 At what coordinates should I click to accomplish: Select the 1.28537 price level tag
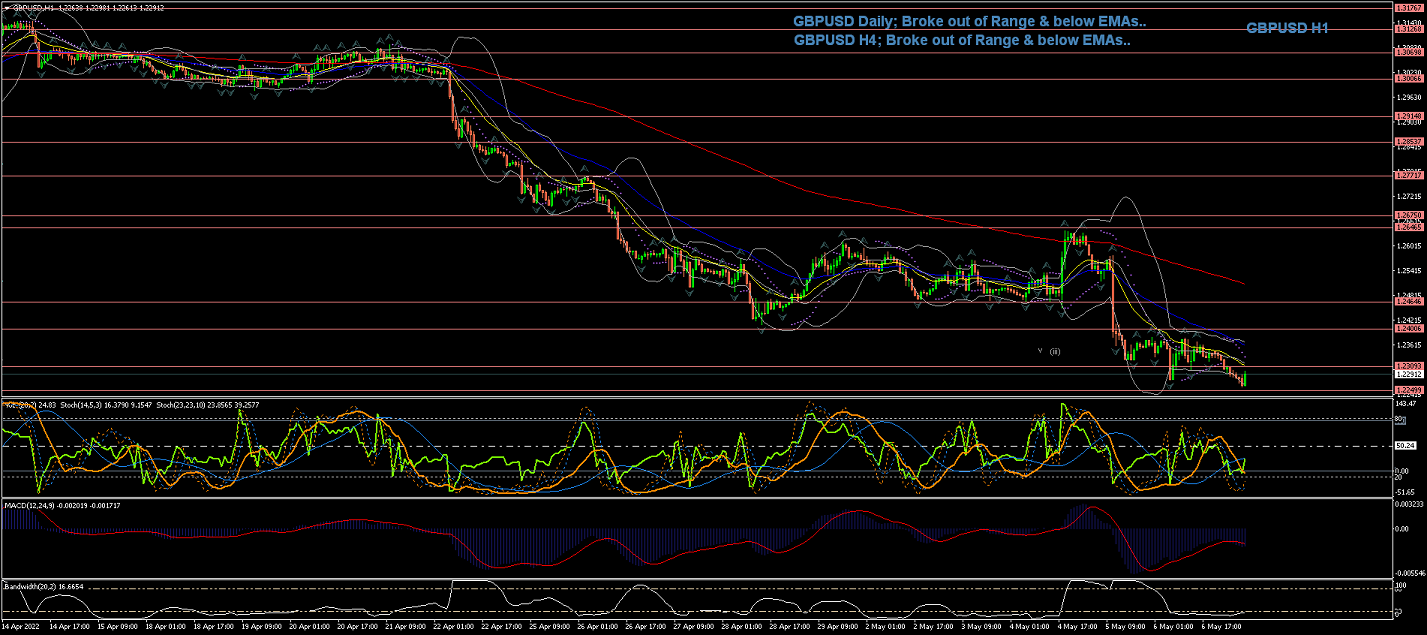pyautogui.click(x=1408, y=142)
